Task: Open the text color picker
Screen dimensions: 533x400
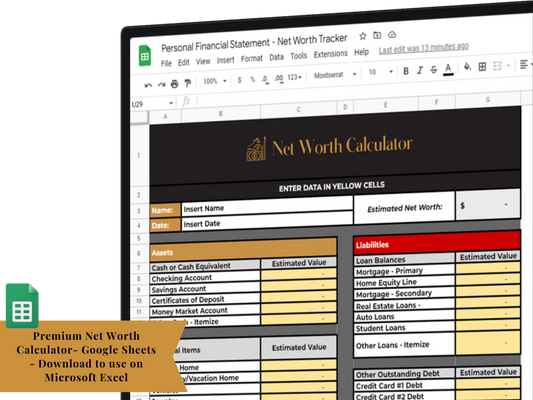Action: 448,69
